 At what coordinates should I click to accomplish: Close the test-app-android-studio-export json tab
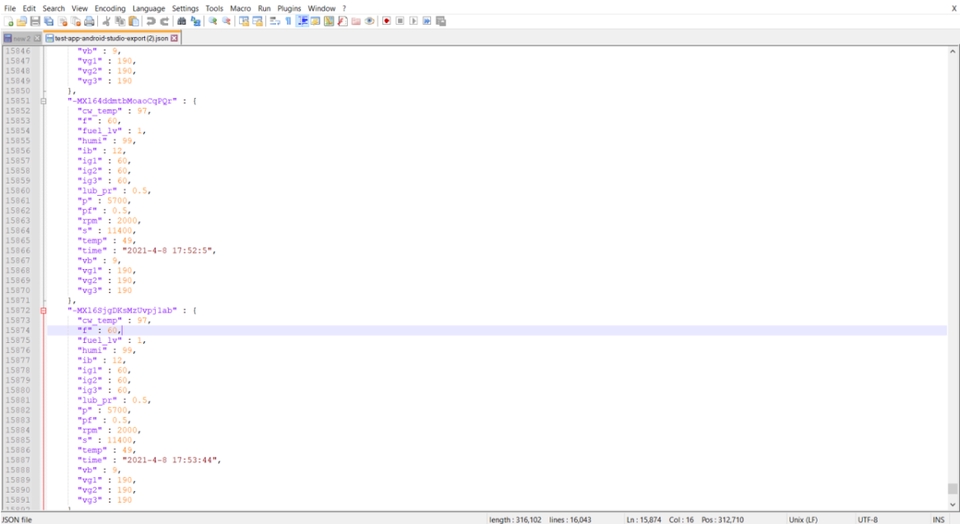[174, 38]
